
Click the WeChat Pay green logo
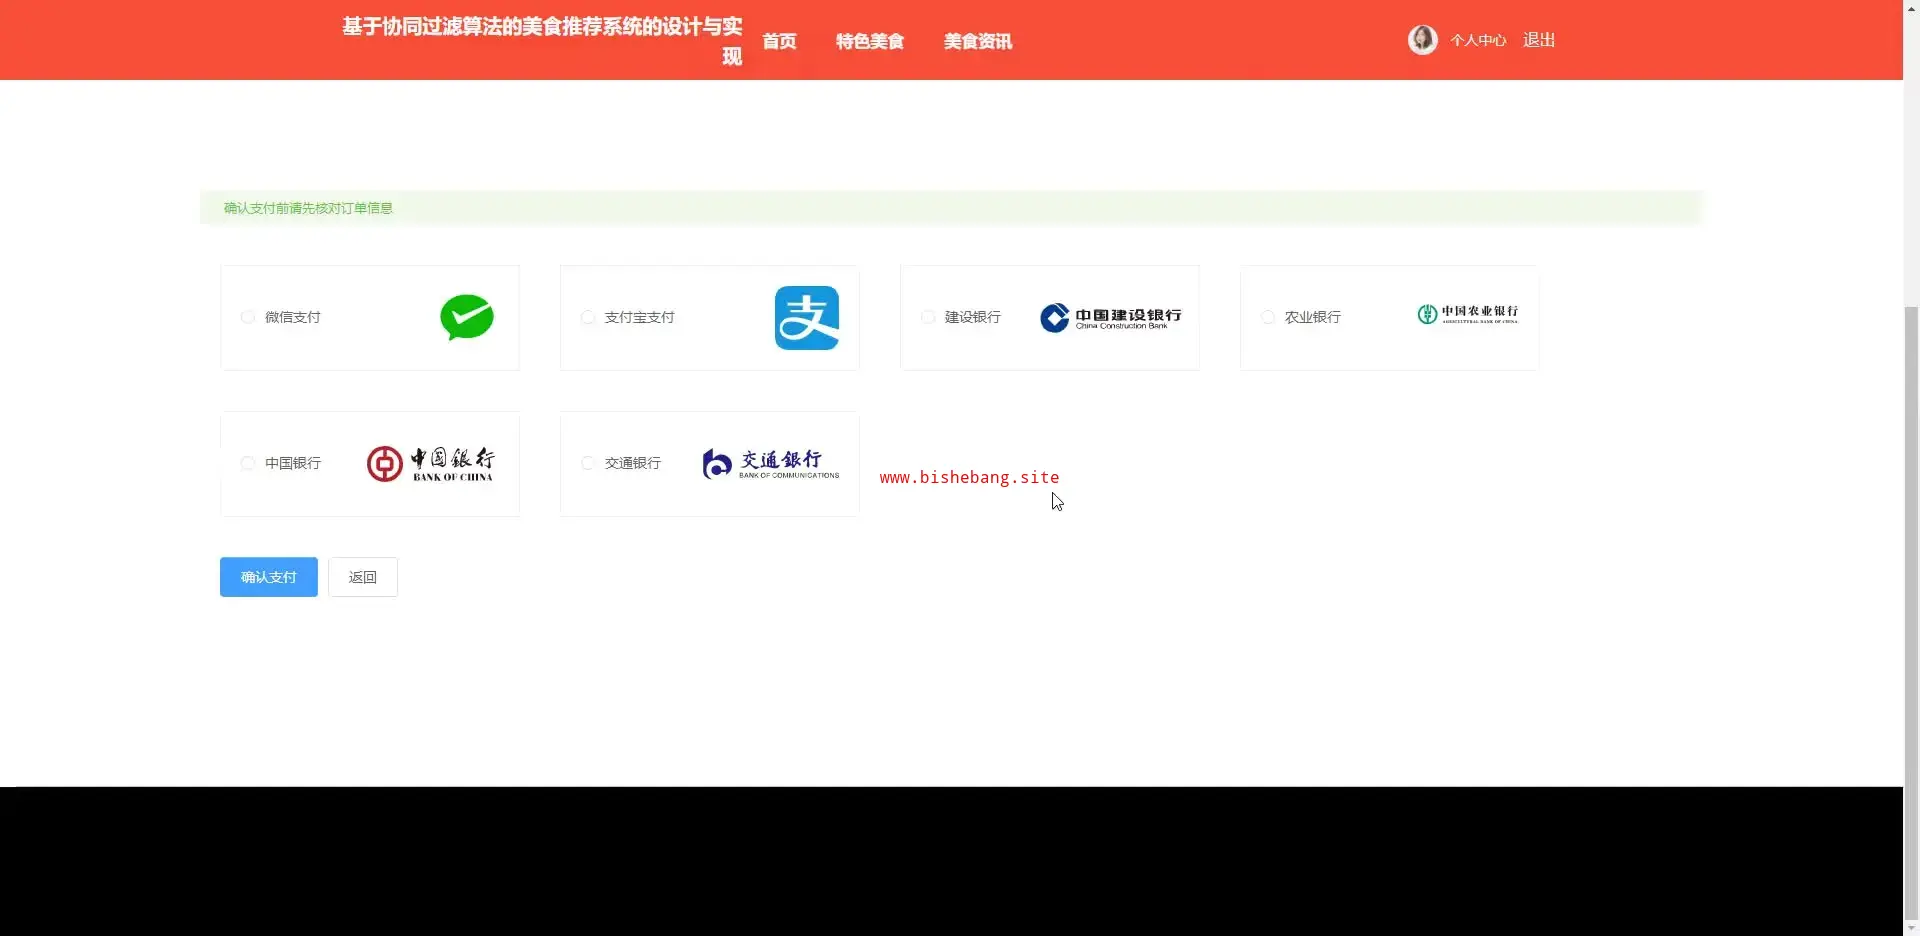(x=467, y=318)
